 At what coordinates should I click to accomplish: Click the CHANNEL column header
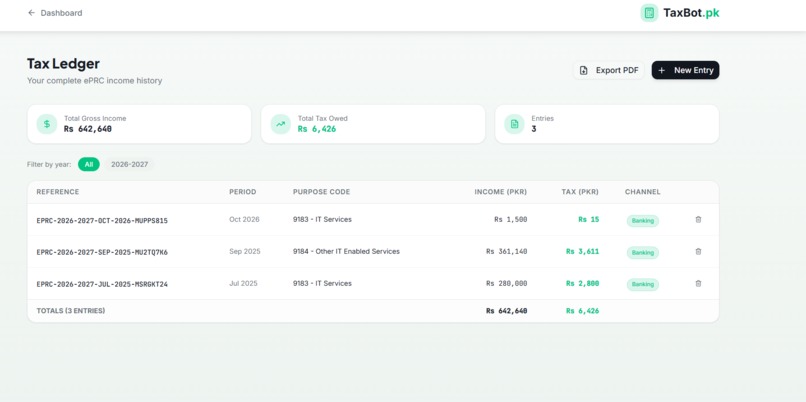pos(643,192)
